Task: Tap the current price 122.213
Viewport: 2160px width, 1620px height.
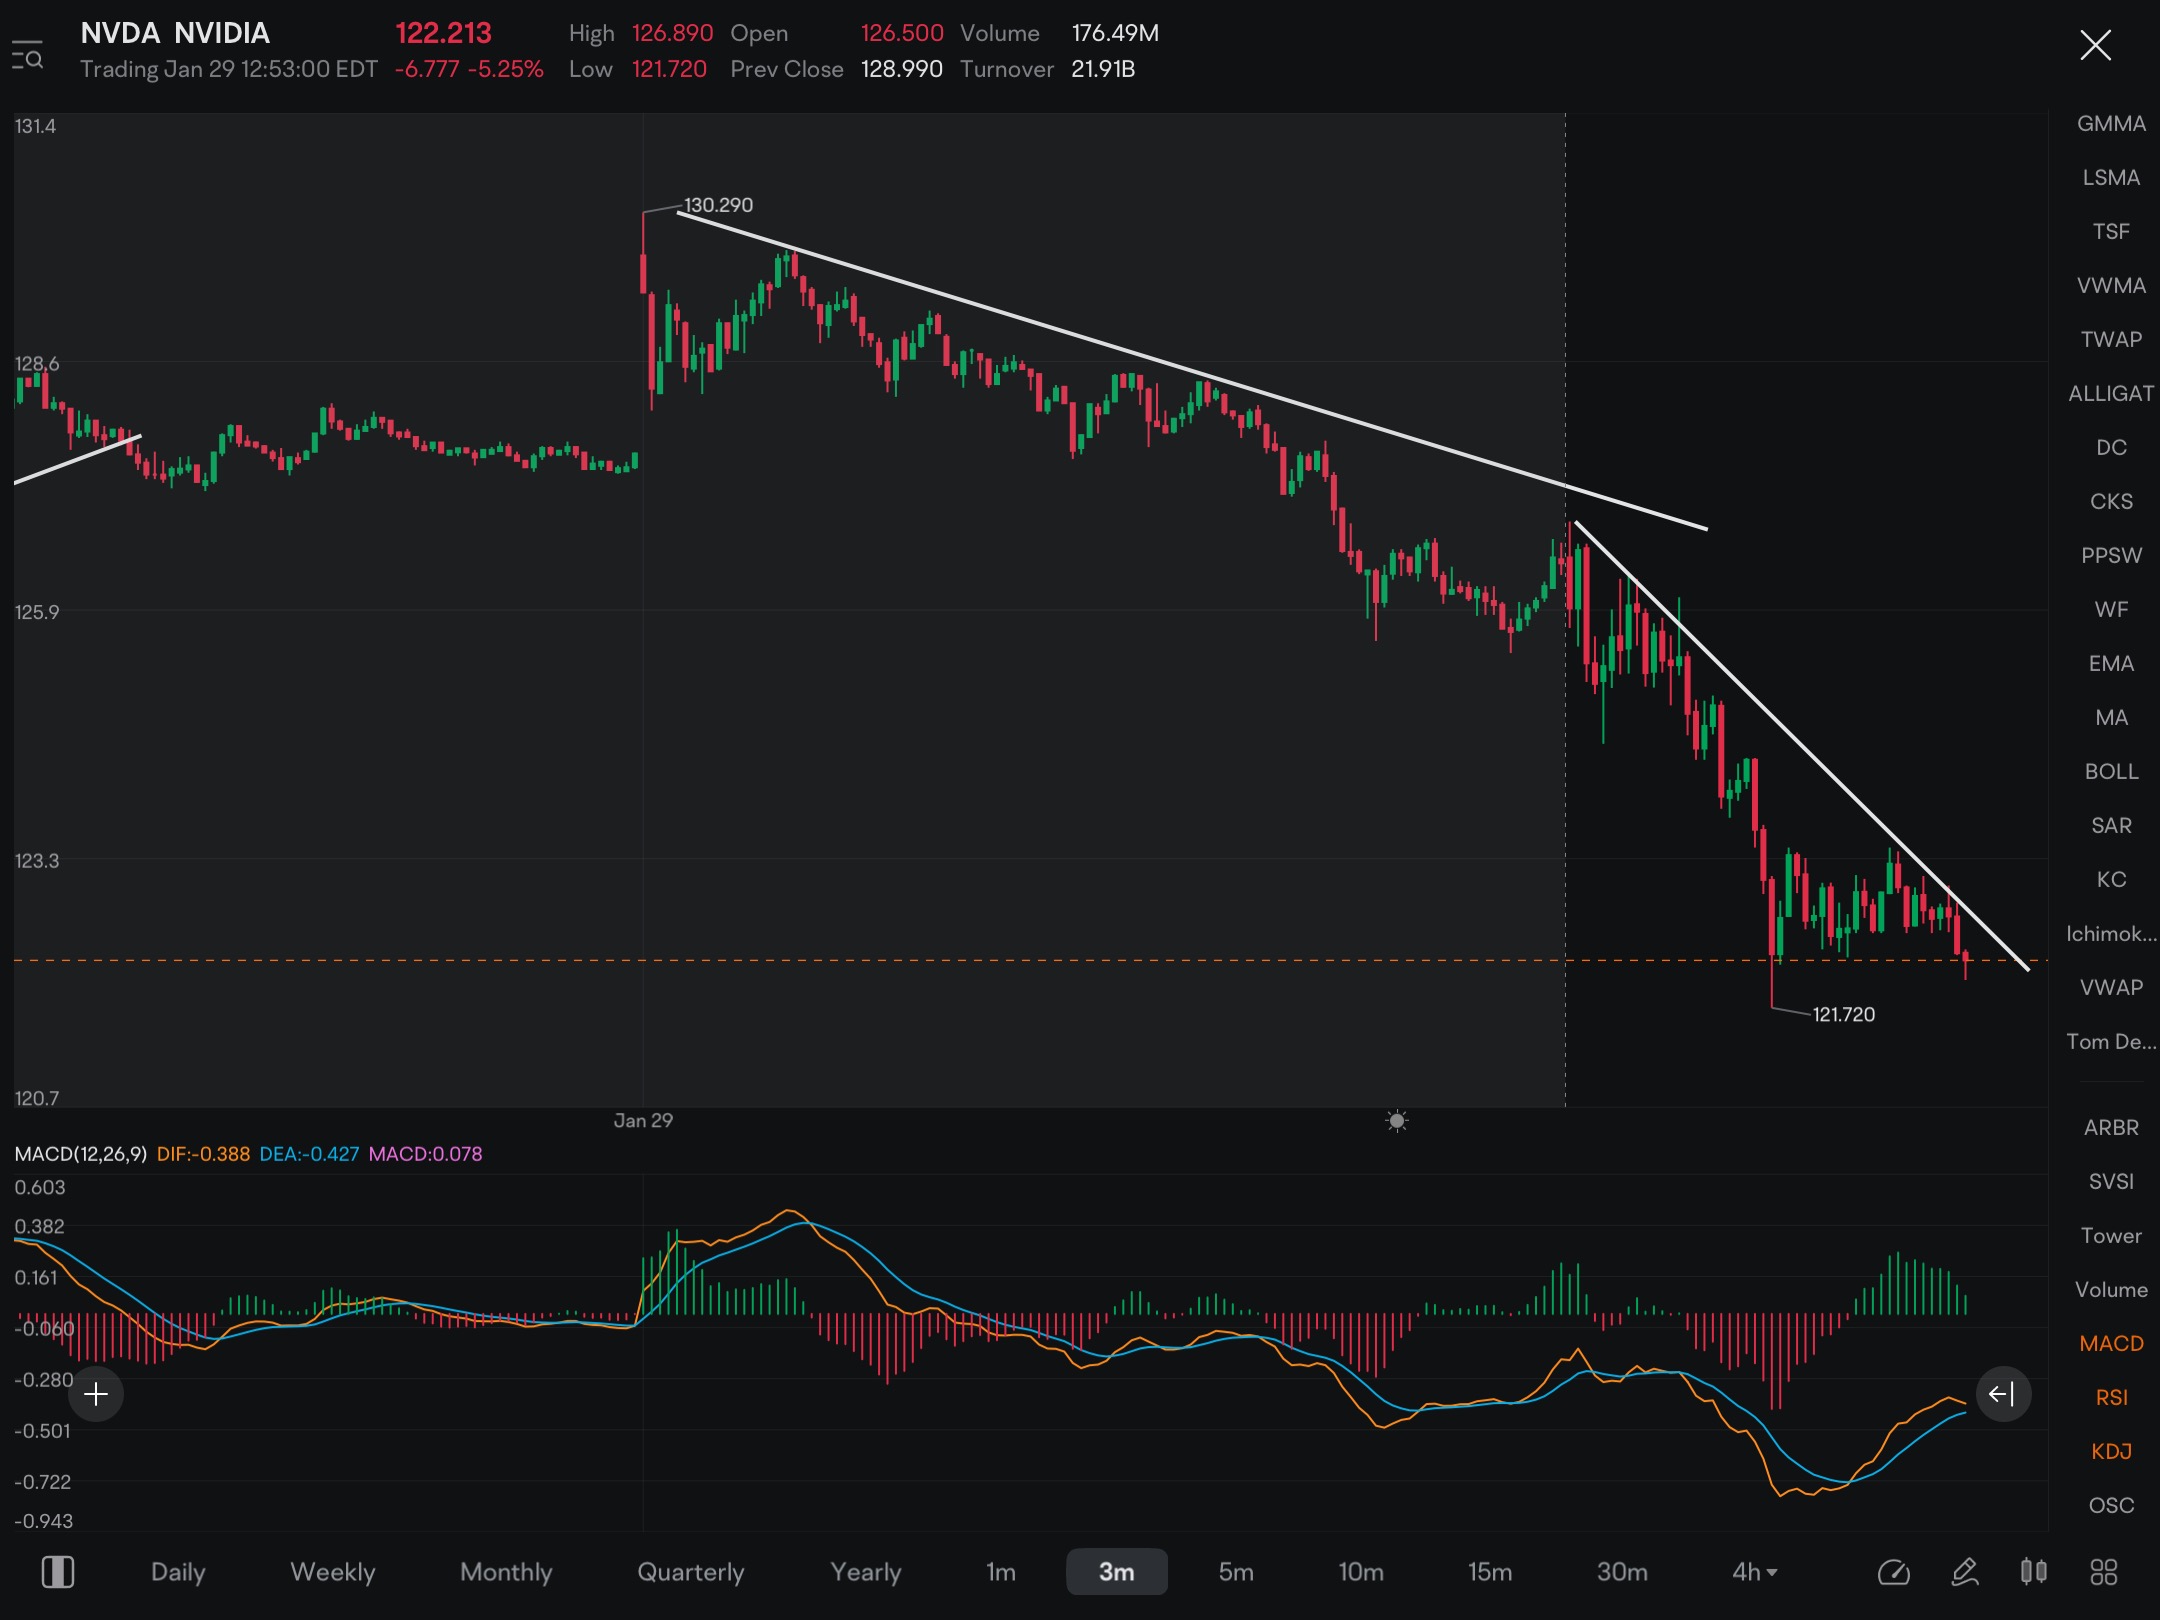Action: tap(444, 33)
